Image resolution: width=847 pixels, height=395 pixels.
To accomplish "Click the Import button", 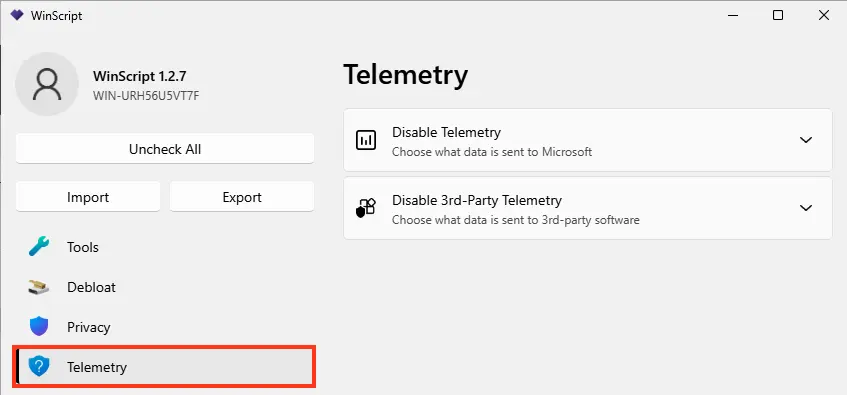I will (88, 197).
